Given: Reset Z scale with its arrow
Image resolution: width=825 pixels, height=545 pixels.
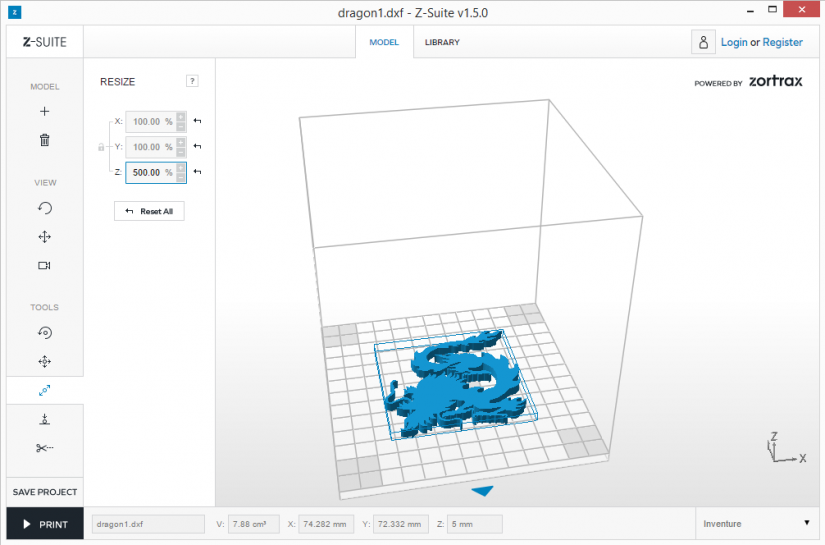Looking at the screenshot, I should click(197, 171).
